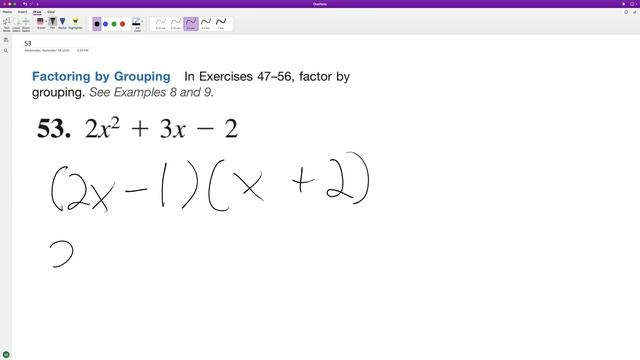Select the Marker tool
Screen dimensions: 640x360
62,23
